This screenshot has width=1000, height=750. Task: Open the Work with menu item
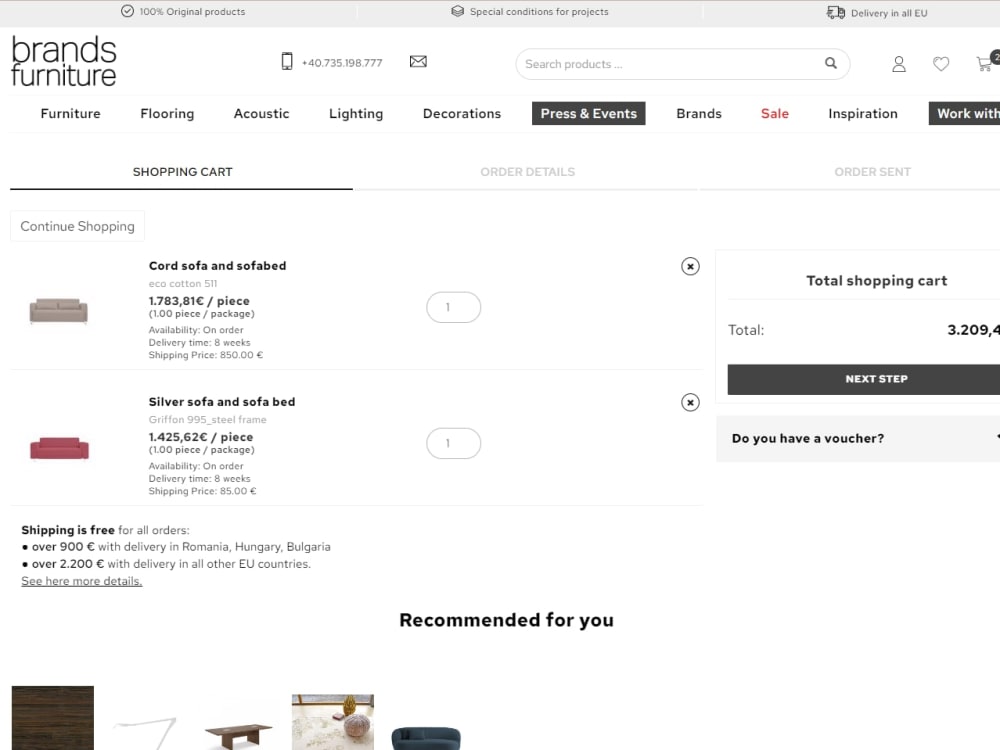pyautogui.click(x=964, y=114)
